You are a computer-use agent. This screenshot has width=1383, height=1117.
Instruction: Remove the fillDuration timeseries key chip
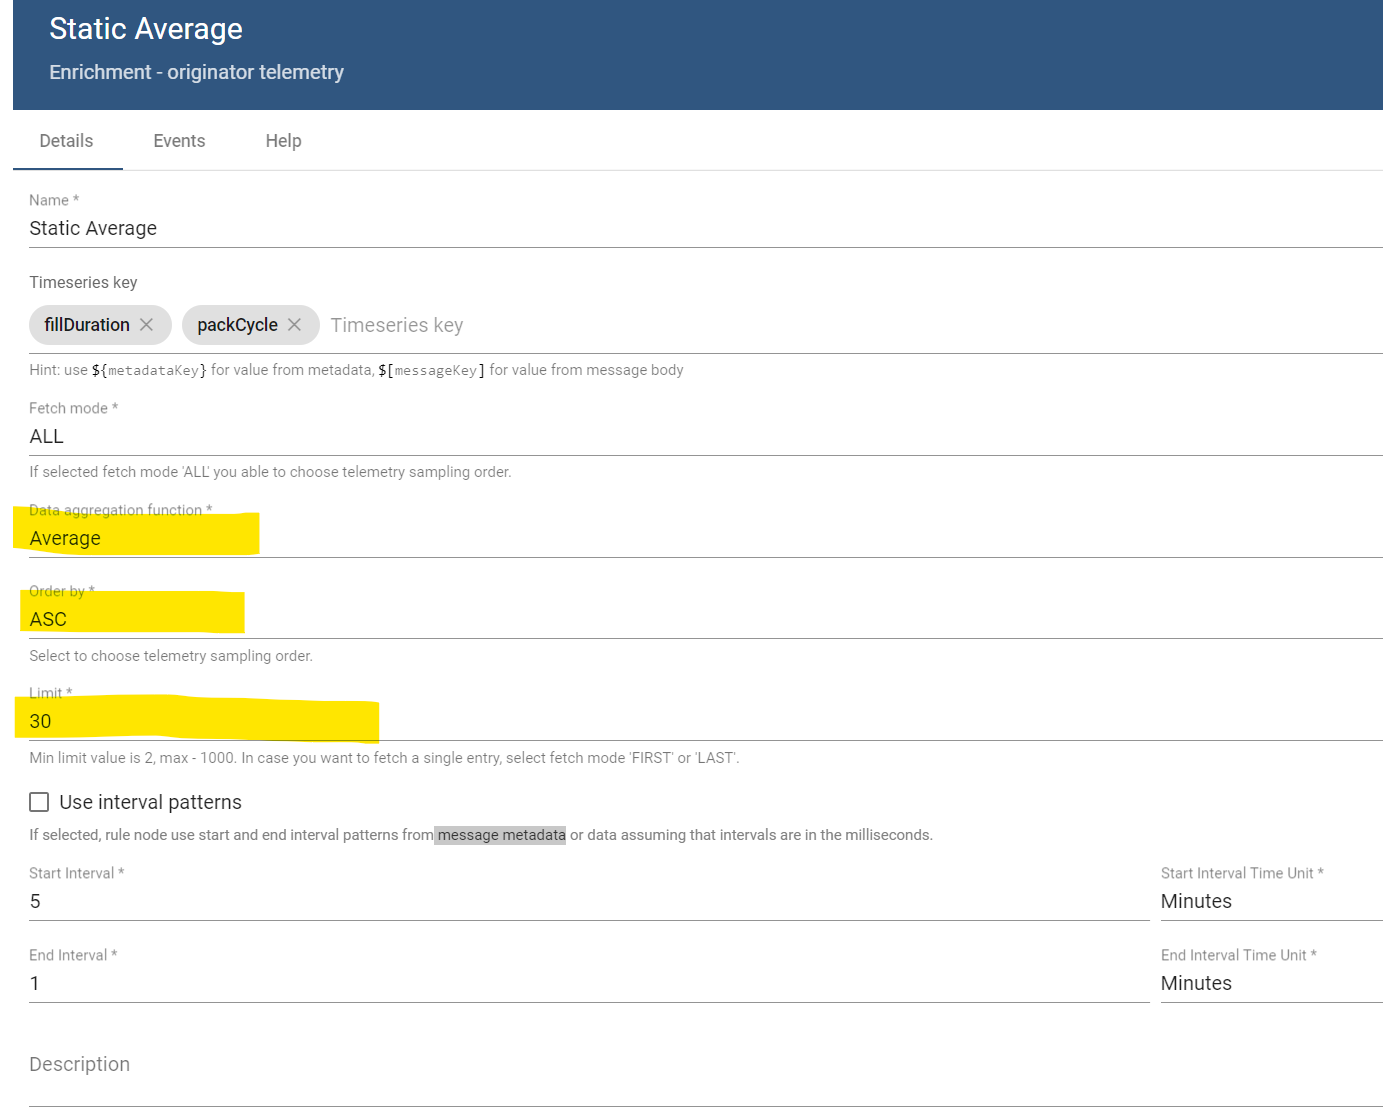(146, 324)
